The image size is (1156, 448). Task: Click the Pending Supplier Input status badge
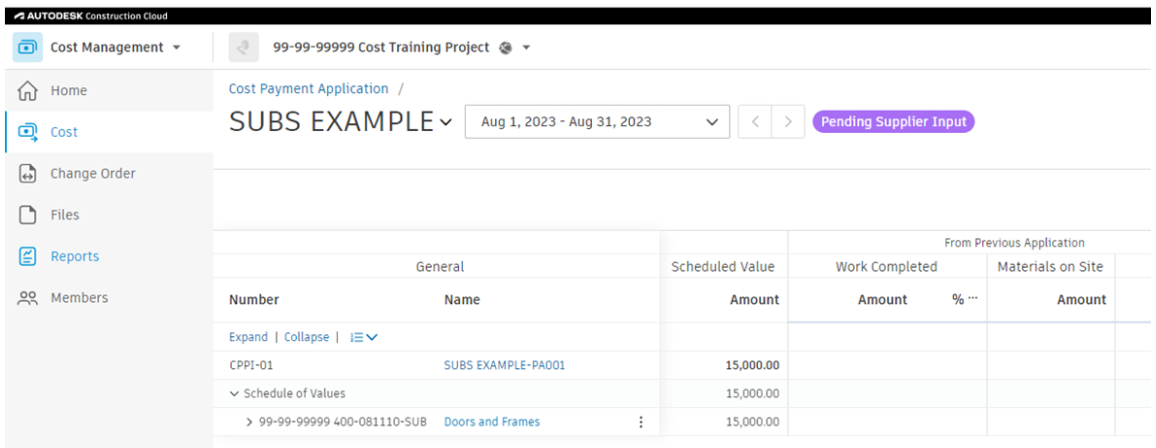tap(894, 122)
